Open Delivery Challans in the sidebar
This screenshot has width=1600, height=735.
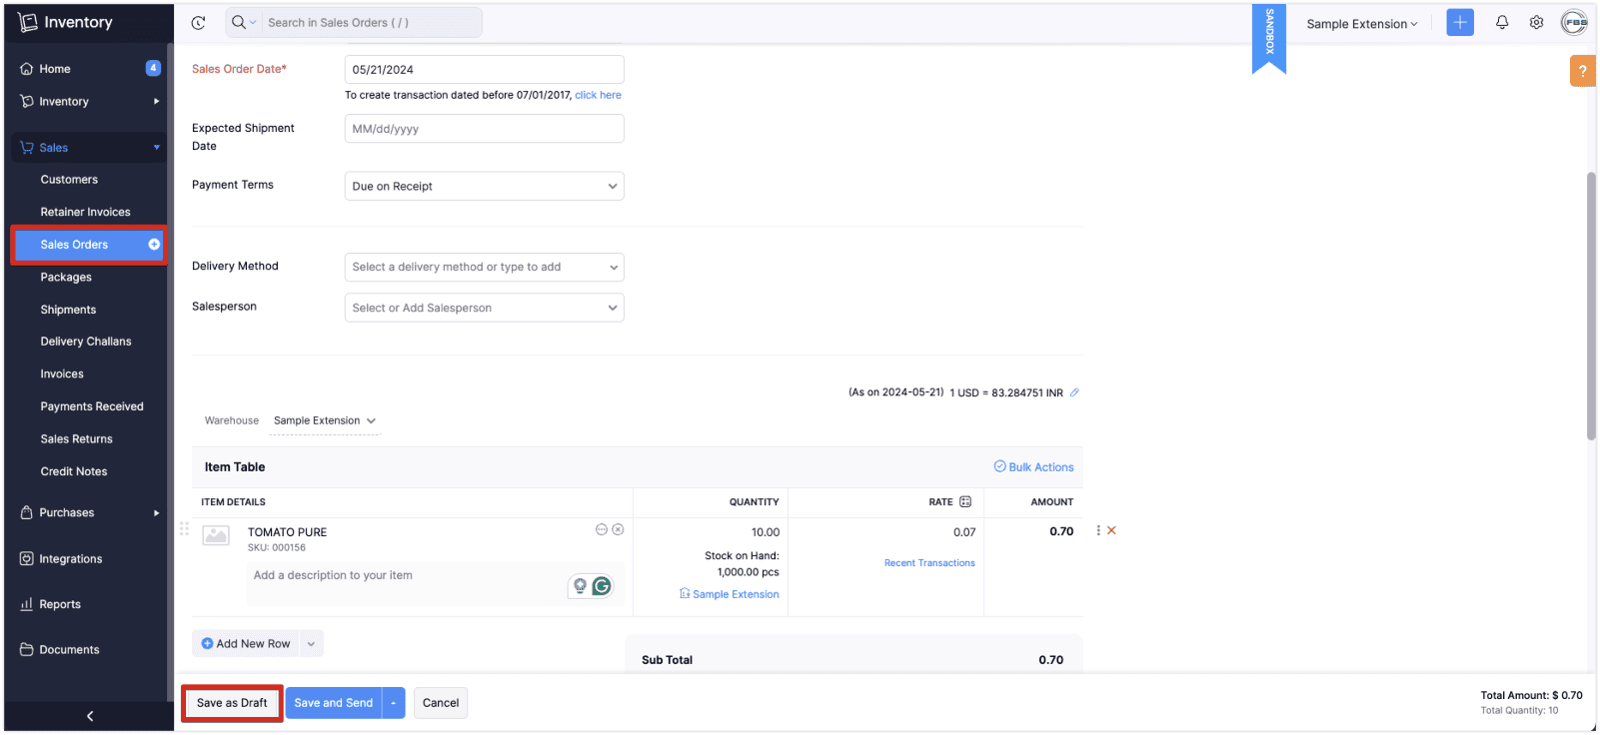88,341
